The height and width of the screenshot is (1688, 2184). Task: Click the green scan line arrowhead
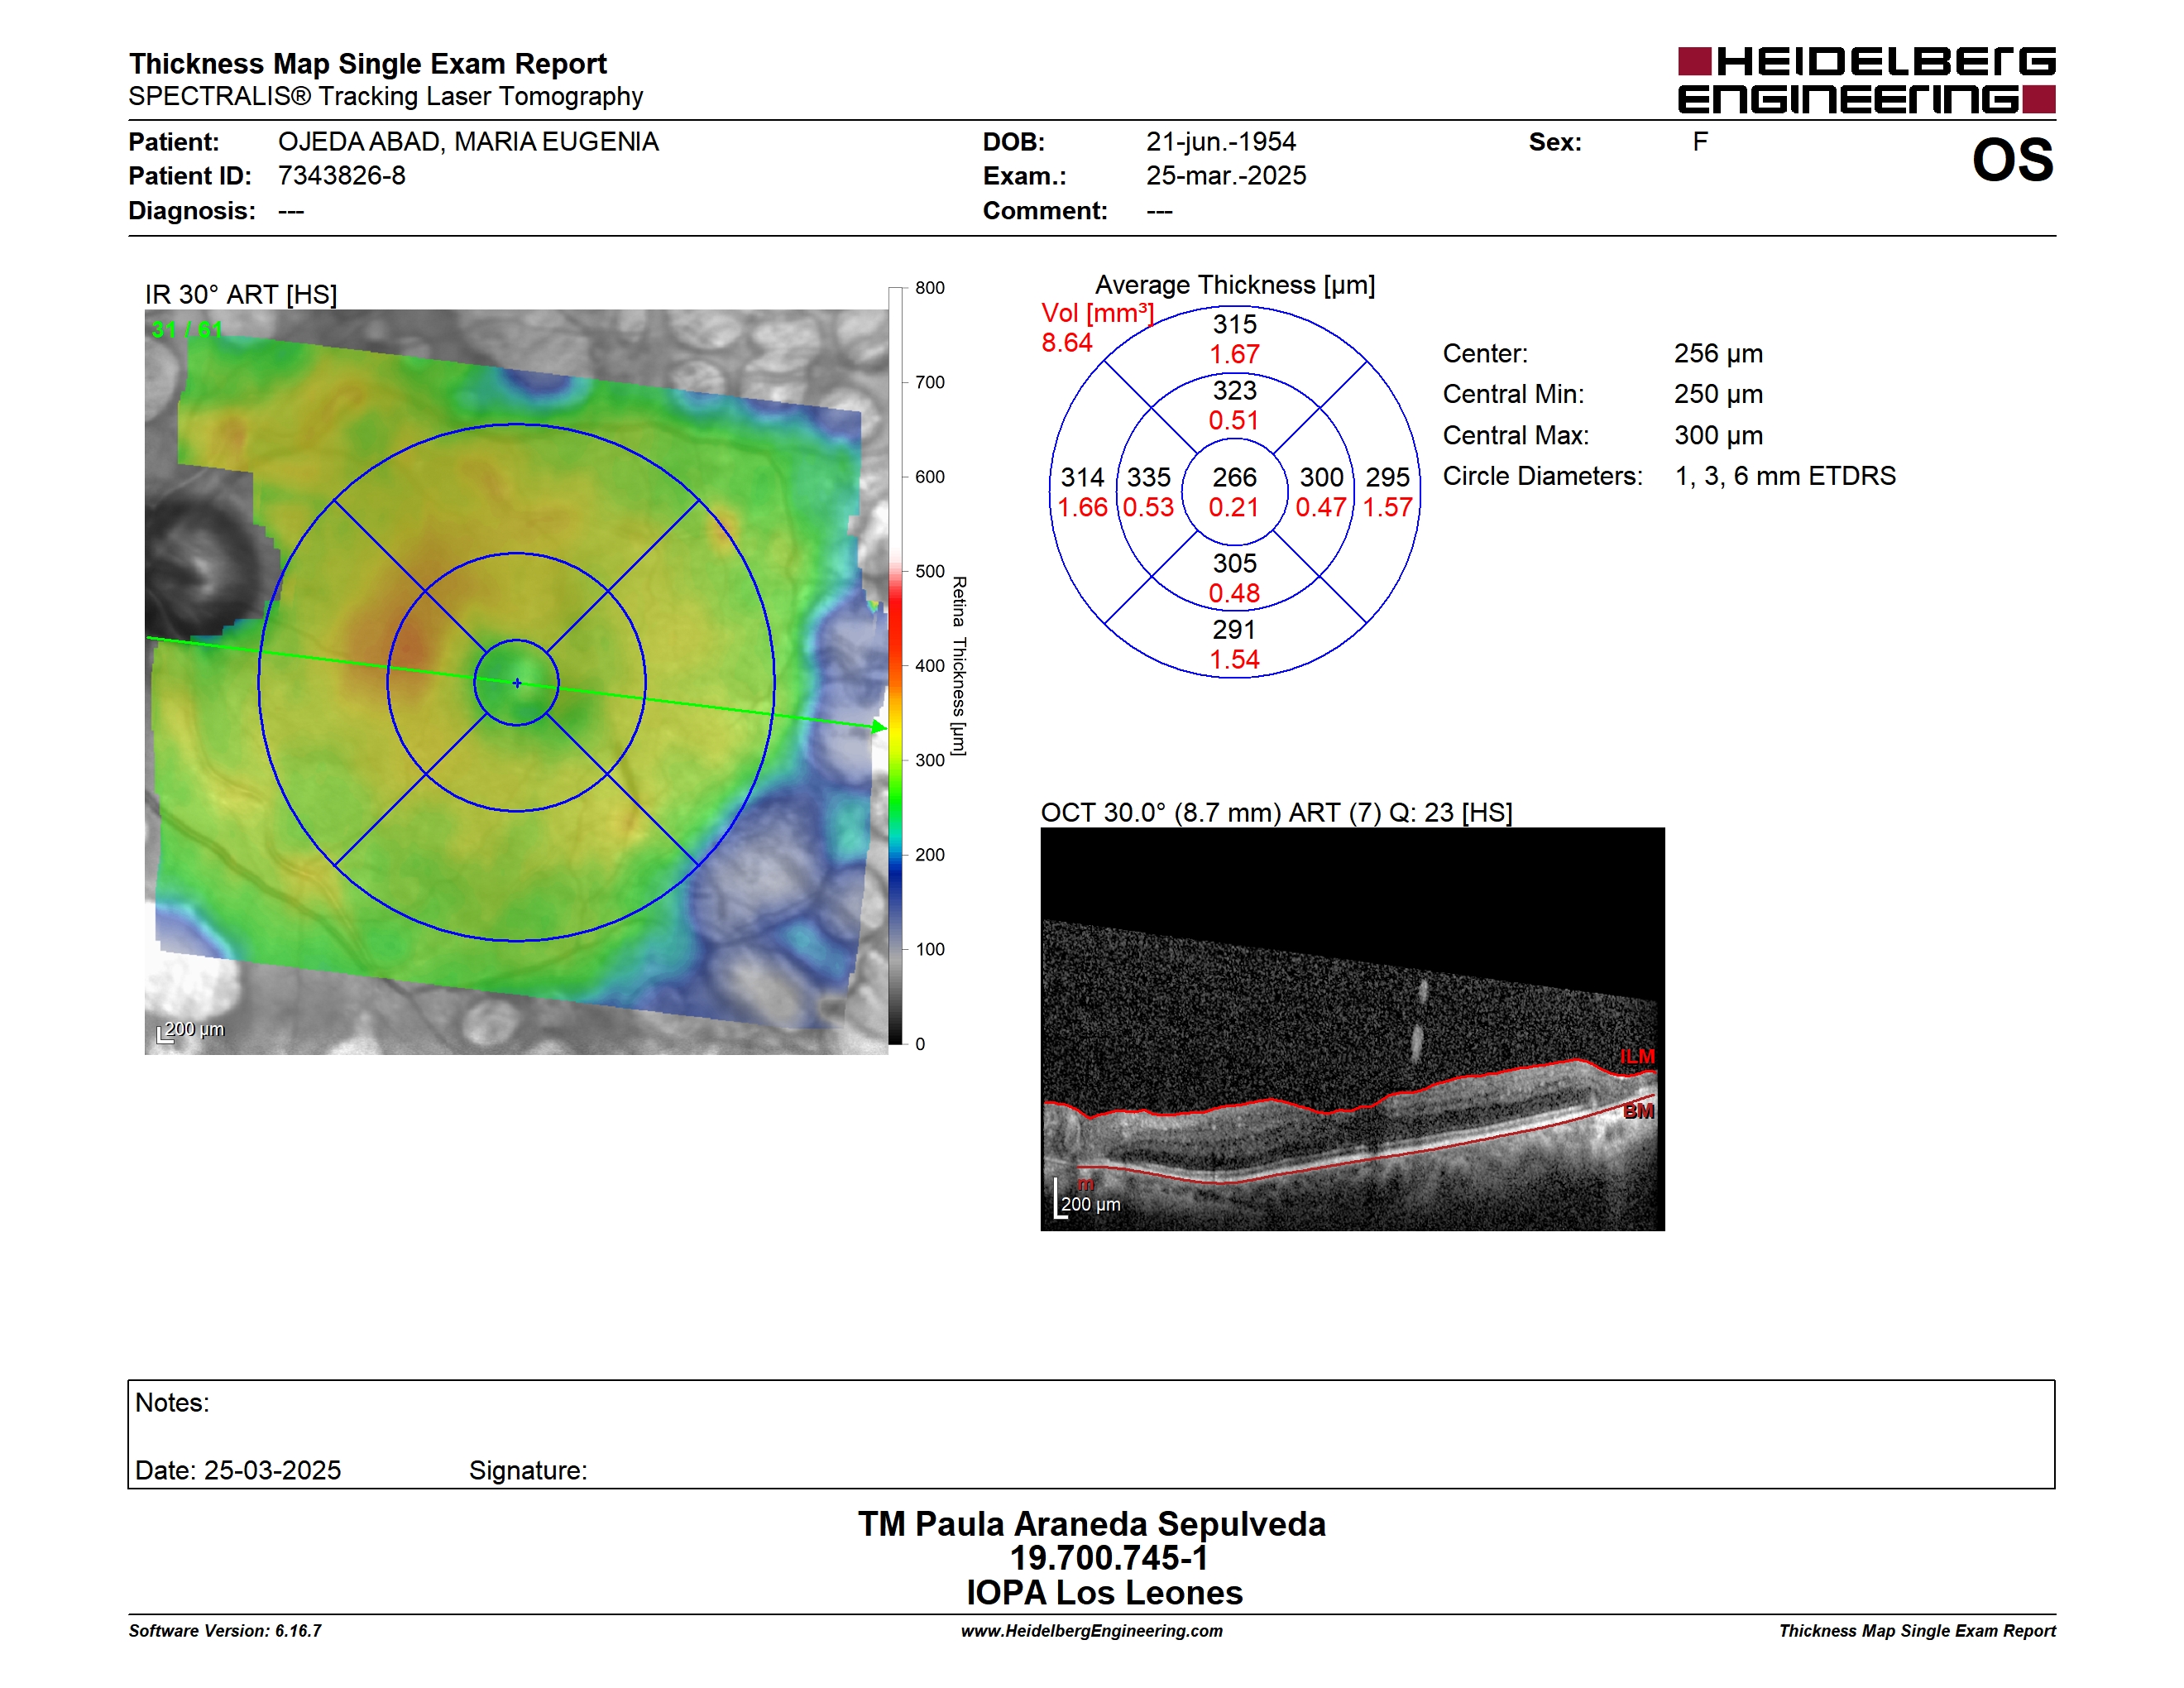pyautogui.click(x=879, y=727)
